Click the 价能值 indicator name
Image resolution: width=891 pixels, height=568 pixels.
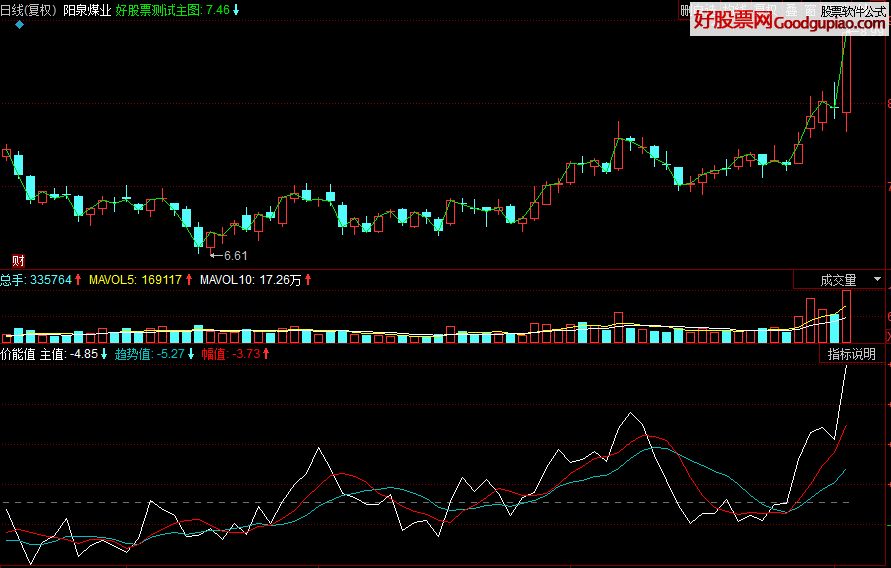pyautogui.click(x=18, y=354)
